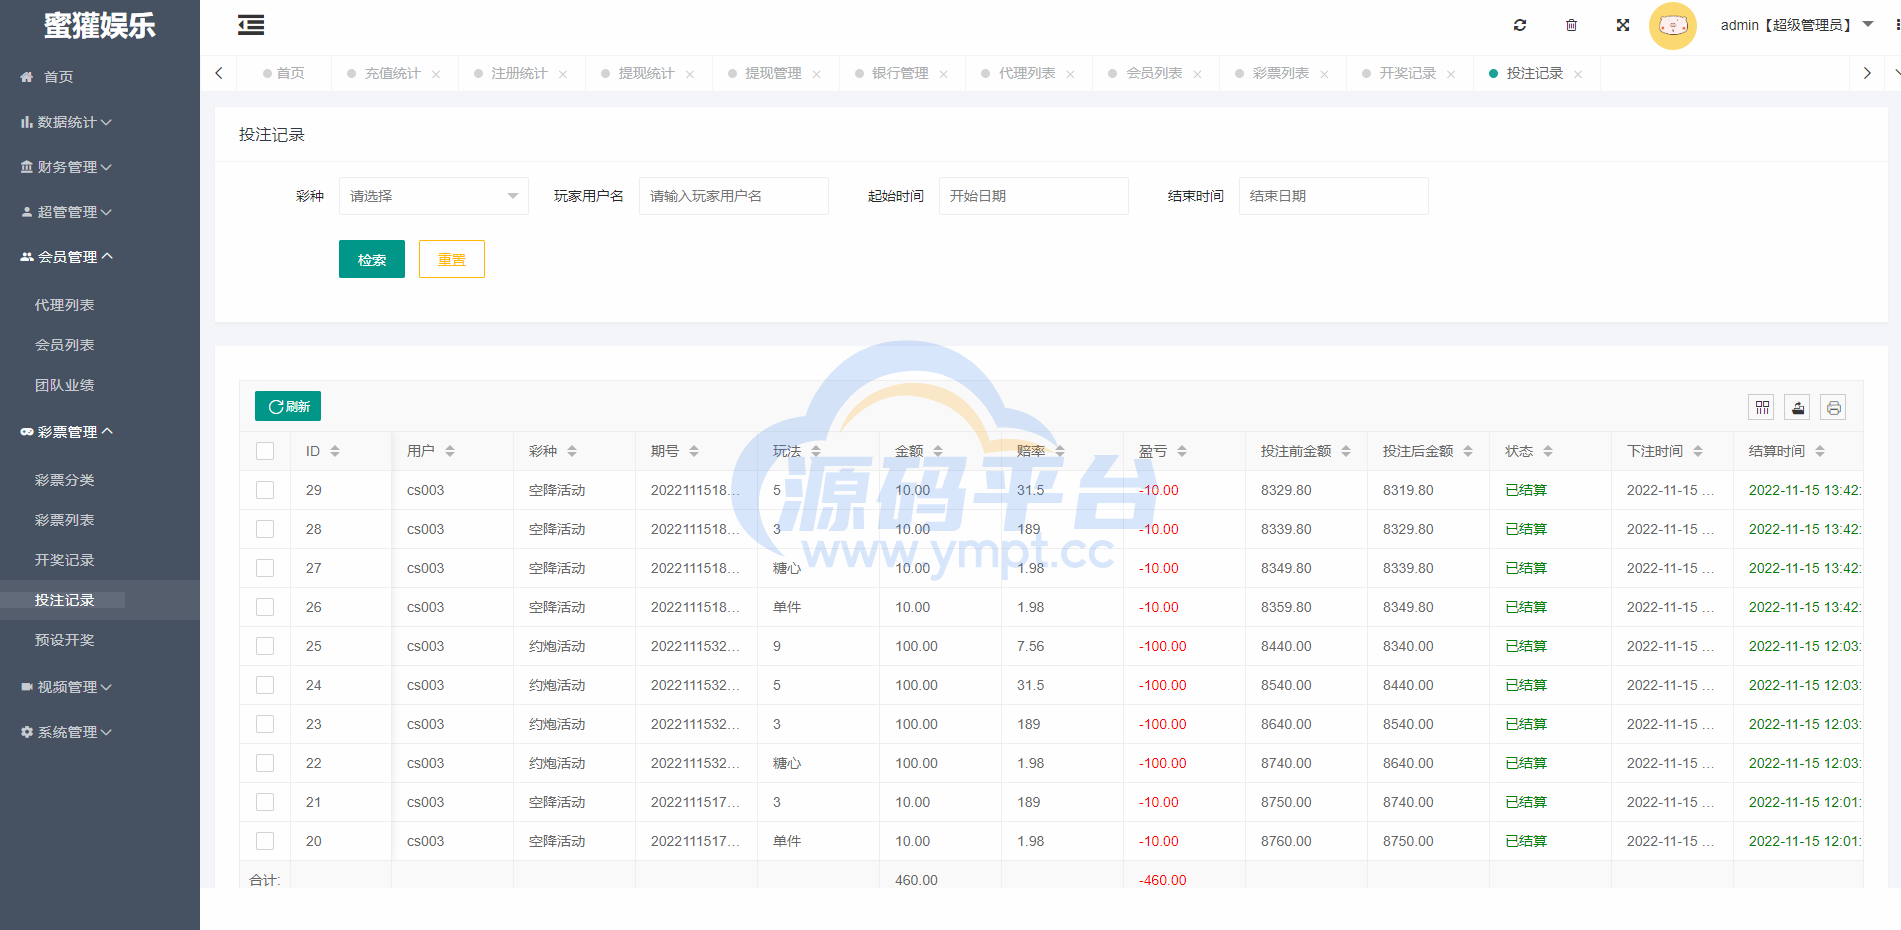
Task: Close the 投注记录 tab
Action: pyautogui.click(x=1578, y=74)
